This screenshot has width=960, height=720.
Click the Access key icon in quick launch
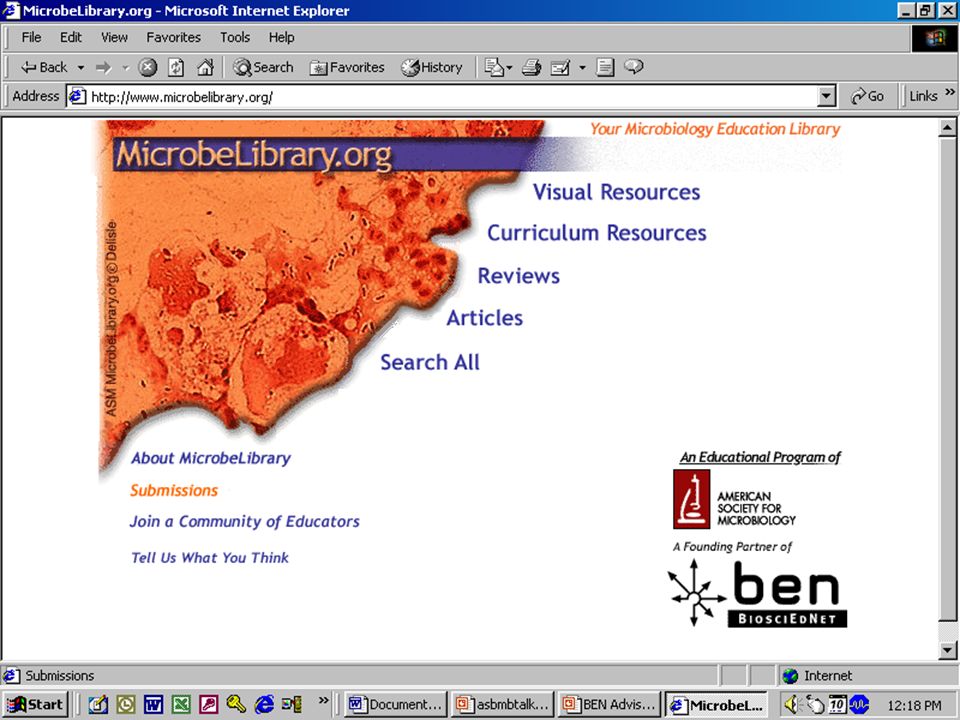click(x=208, y=705)
